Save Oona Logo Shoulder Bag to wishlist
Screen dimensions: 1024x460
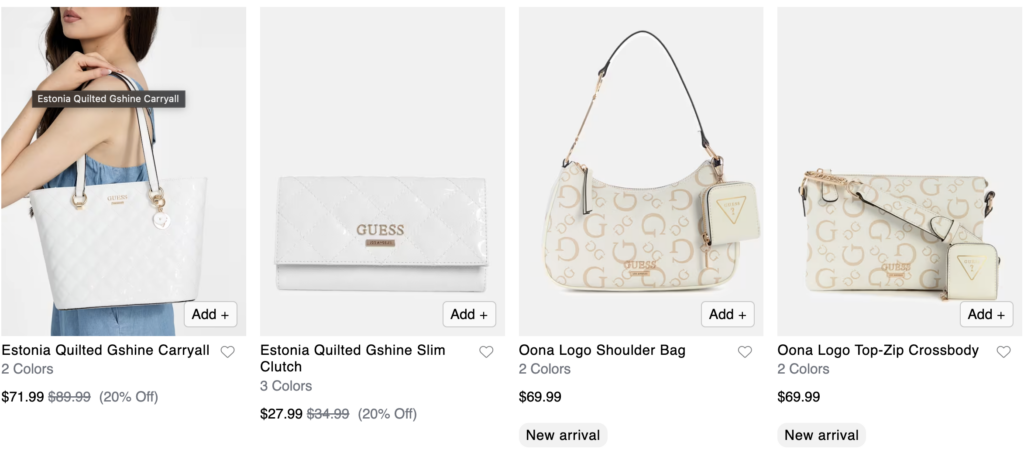pyautogui.click(x=745, y=352)
